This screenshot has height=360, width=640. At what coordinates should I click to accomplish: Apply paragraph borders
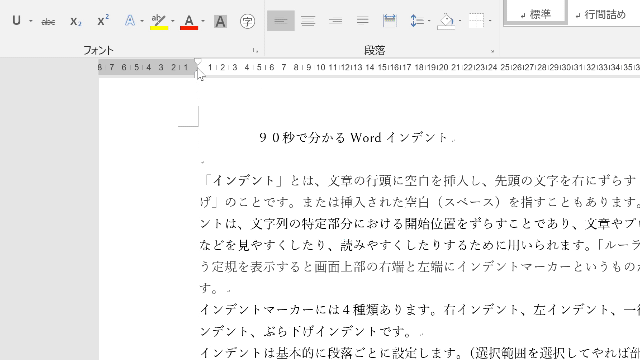476,20
